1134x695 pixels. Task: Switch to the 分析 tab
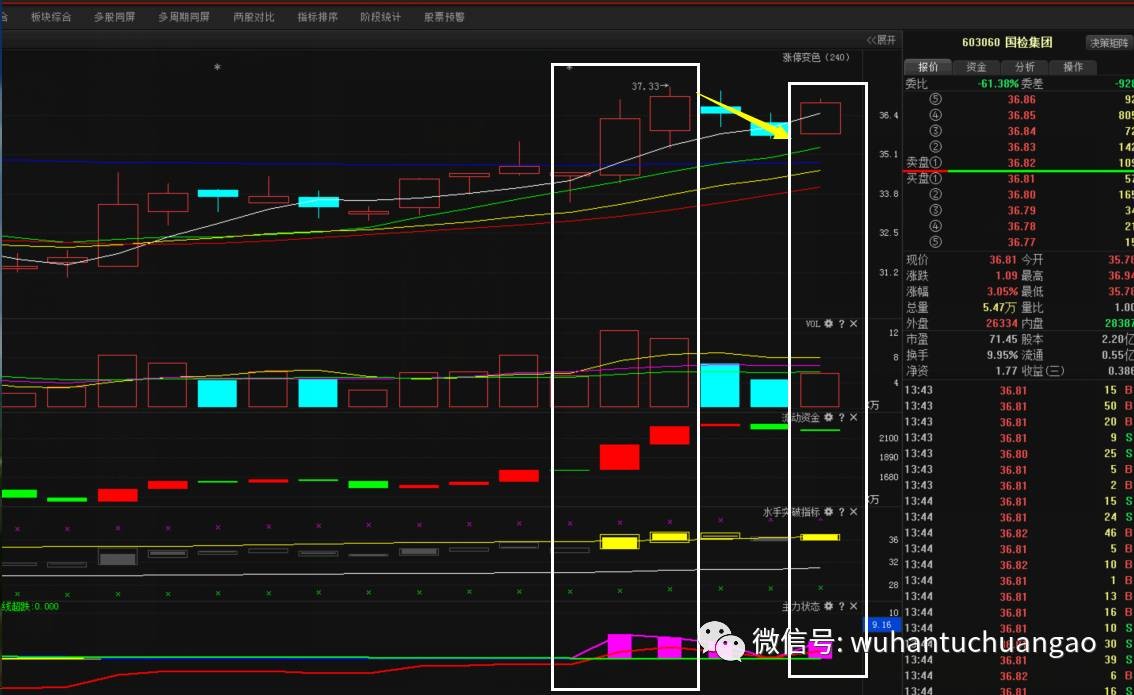(x=1024, y=67)
